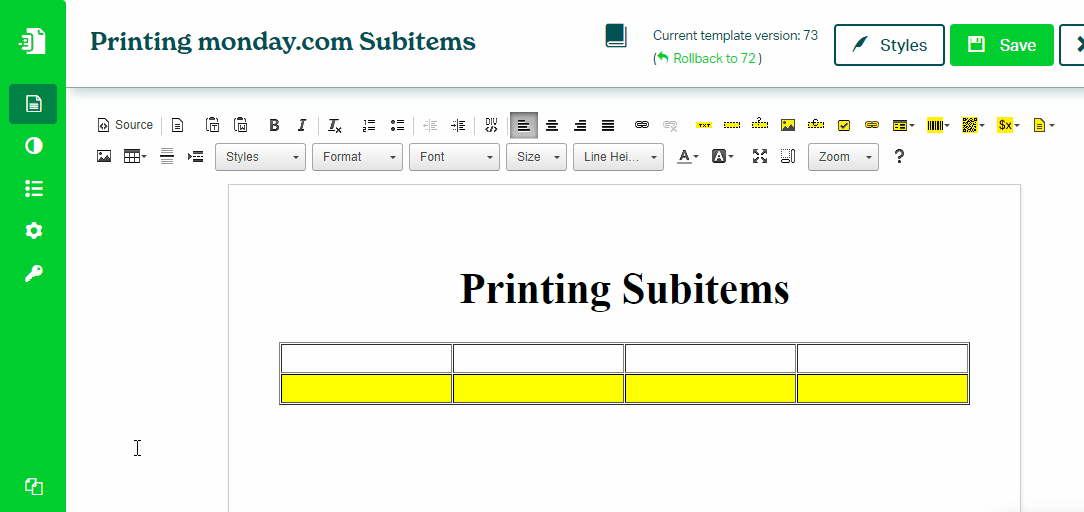This screenshot has width=1084, height=512.
Task: Open the documentation book icon
Action: pos(616,37)
